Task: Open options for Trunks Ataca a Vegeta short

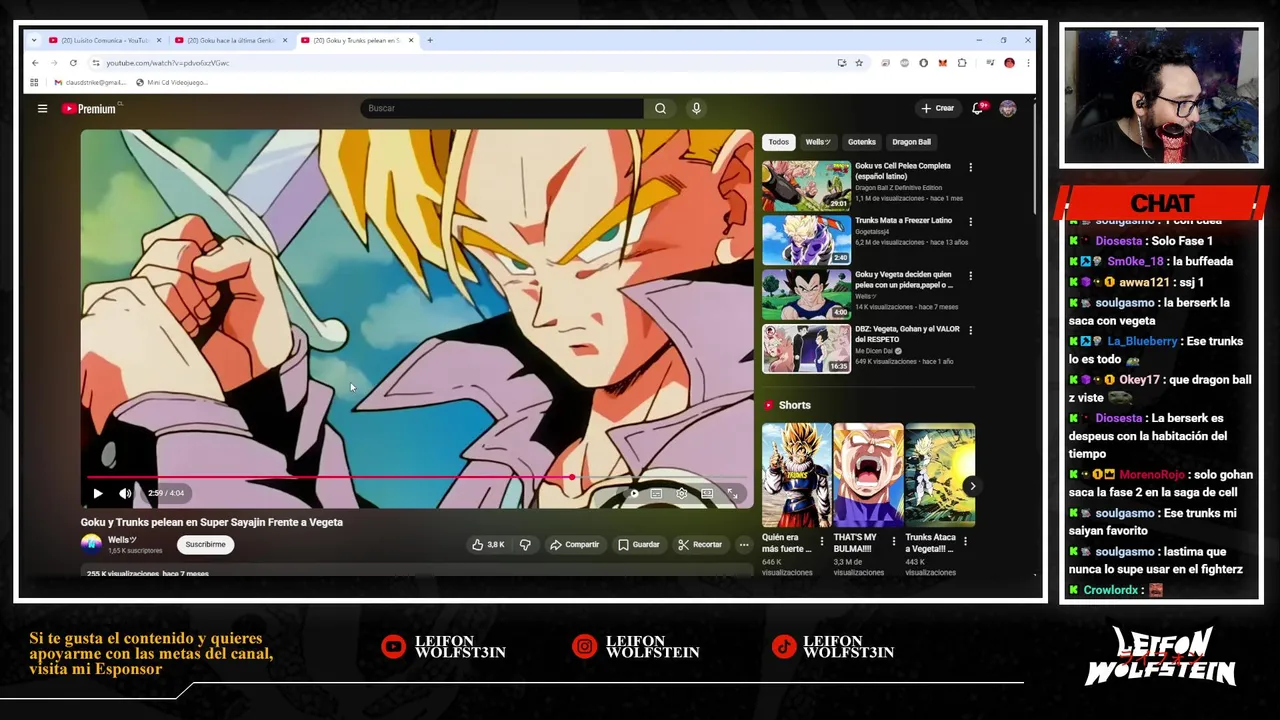Action: pos(965,541)
